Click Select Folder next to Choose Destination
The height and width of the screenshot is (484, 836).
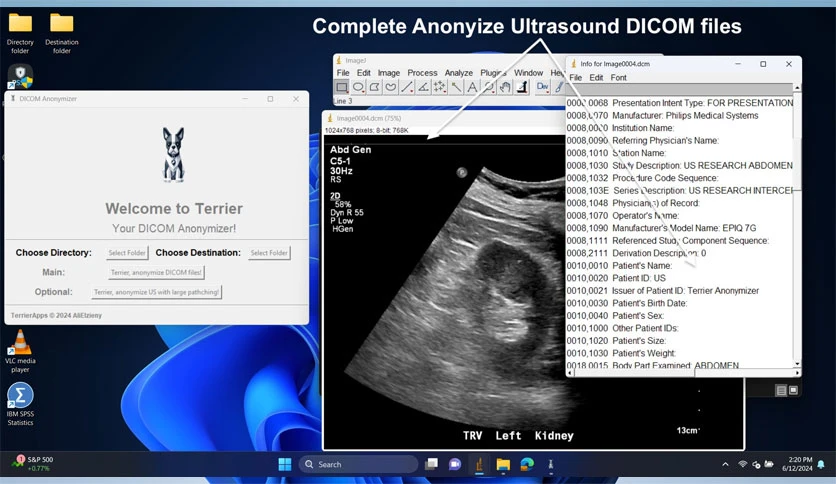(269, 253)
